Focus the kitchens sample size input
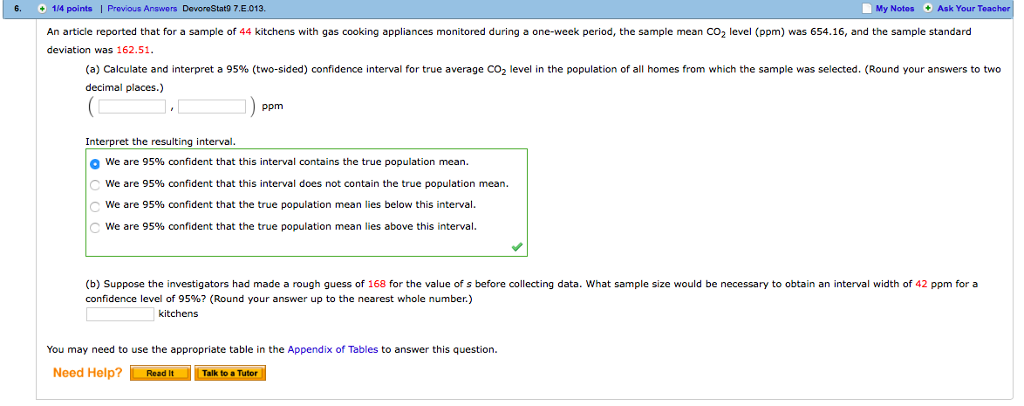 [x=120, y=314]
